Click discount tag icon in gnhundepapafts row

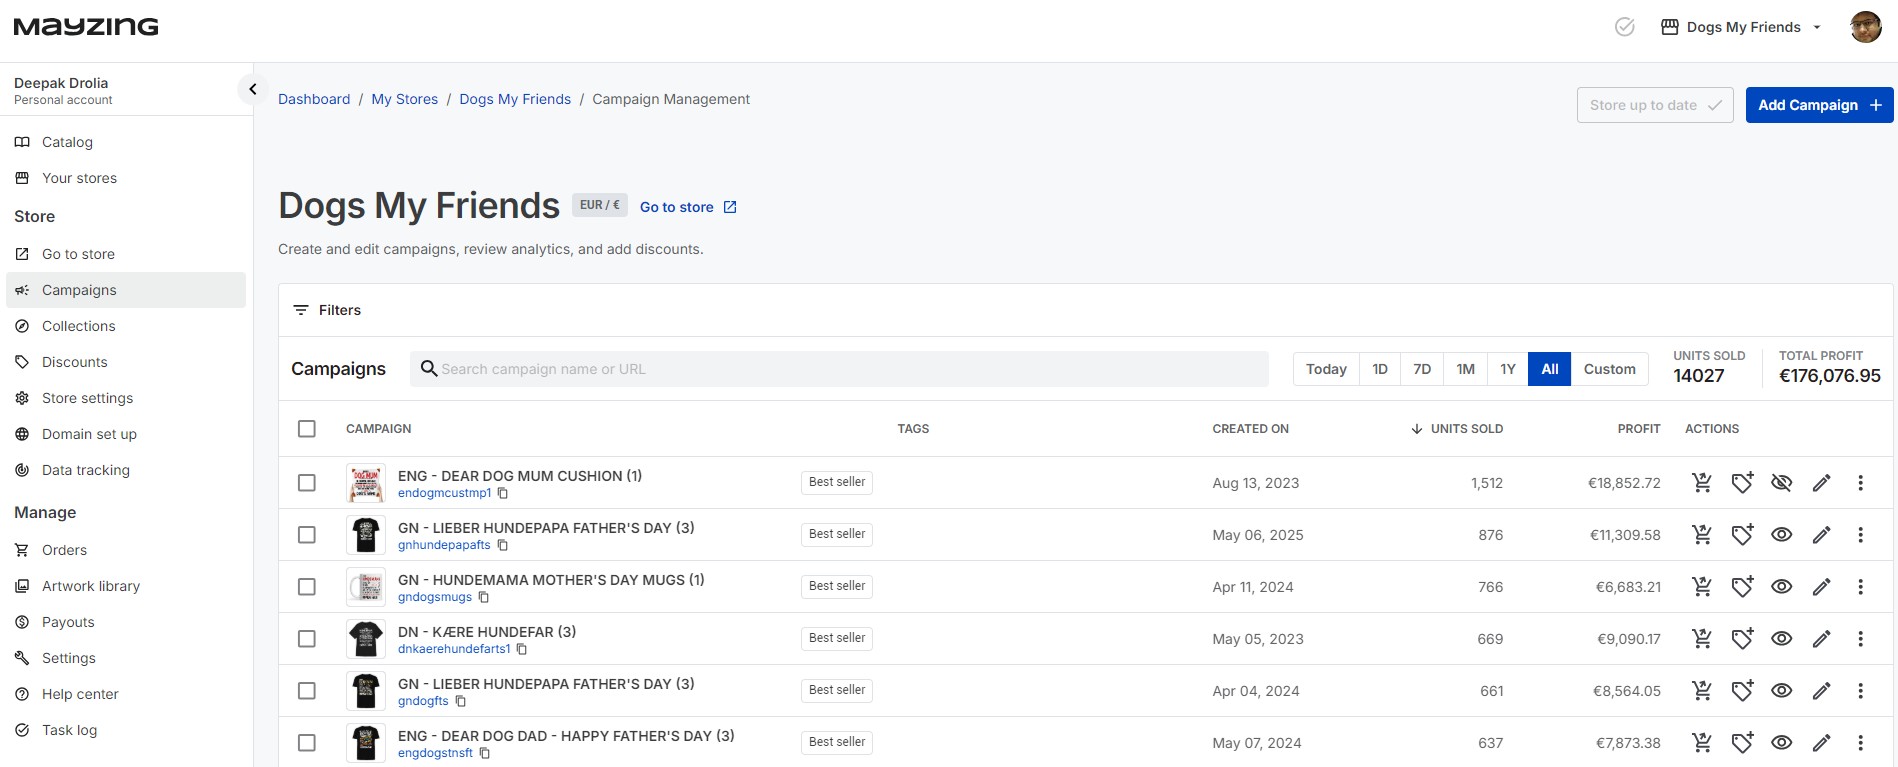coord(1742,535)
